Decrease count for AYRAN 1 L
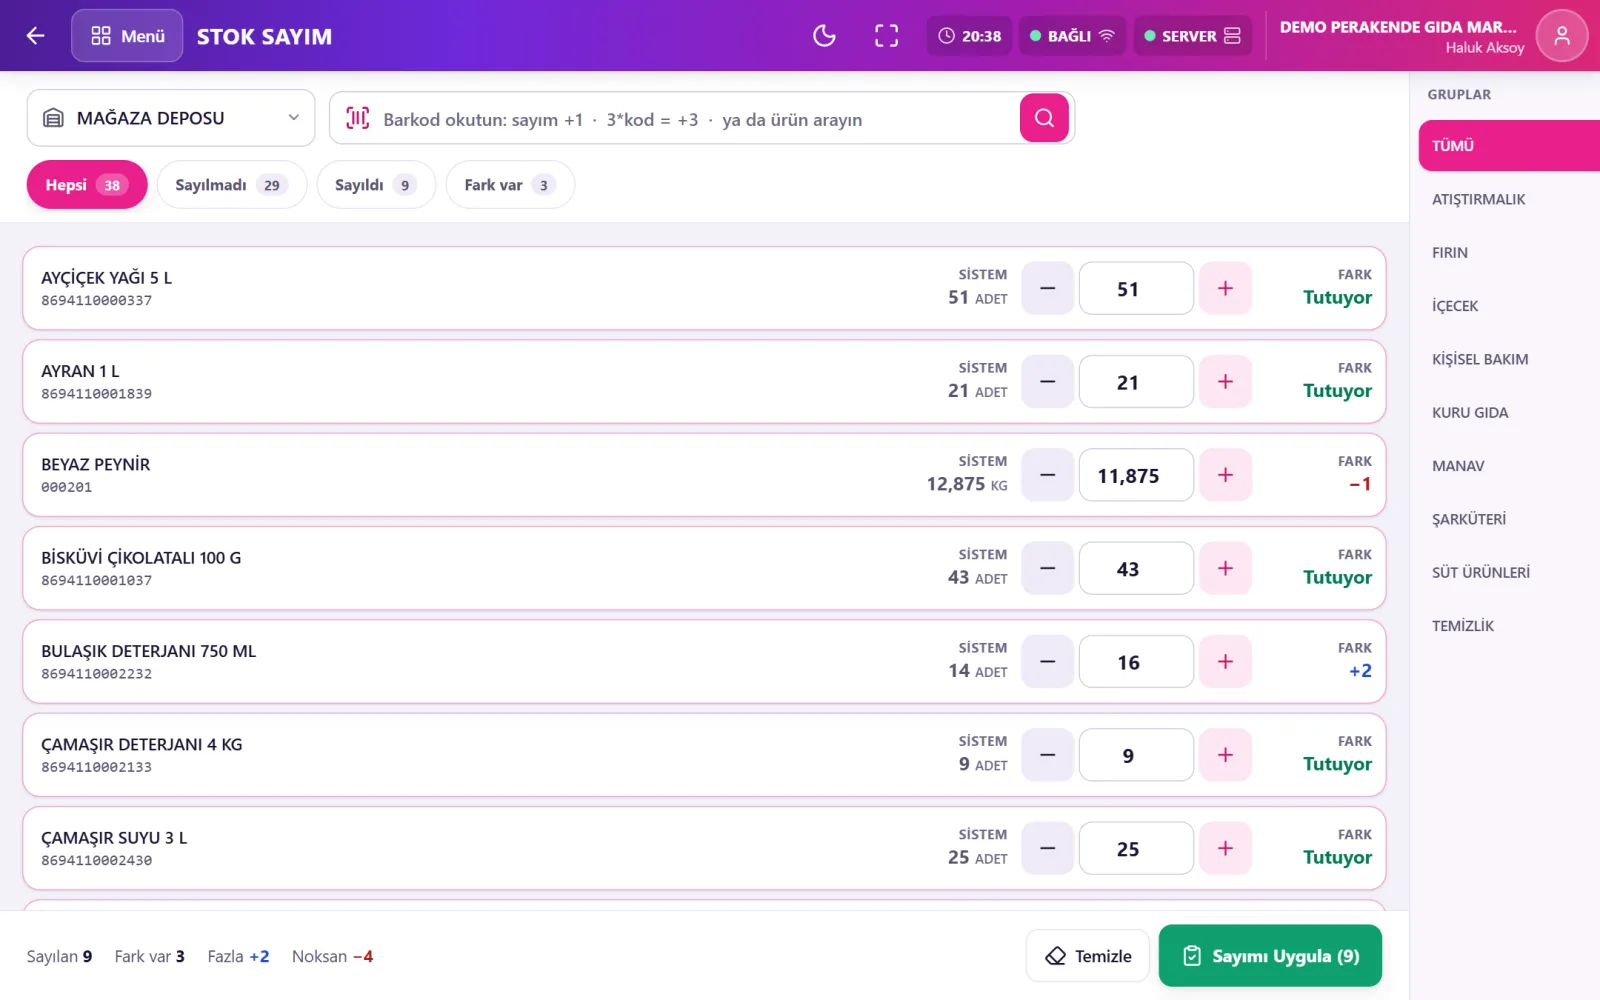1600x1000 pixels. 1047,382
